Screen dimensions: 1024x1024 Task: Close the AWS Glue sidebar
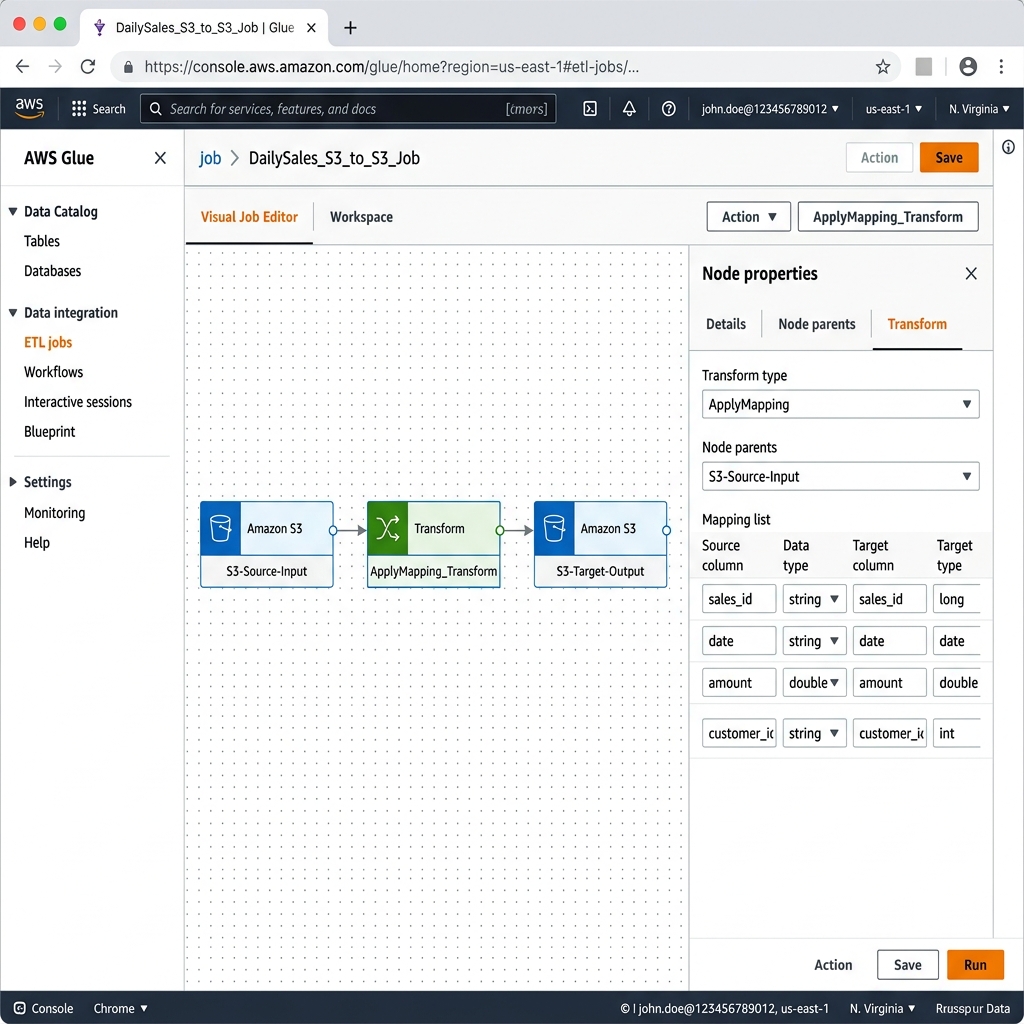click(160, 158)
